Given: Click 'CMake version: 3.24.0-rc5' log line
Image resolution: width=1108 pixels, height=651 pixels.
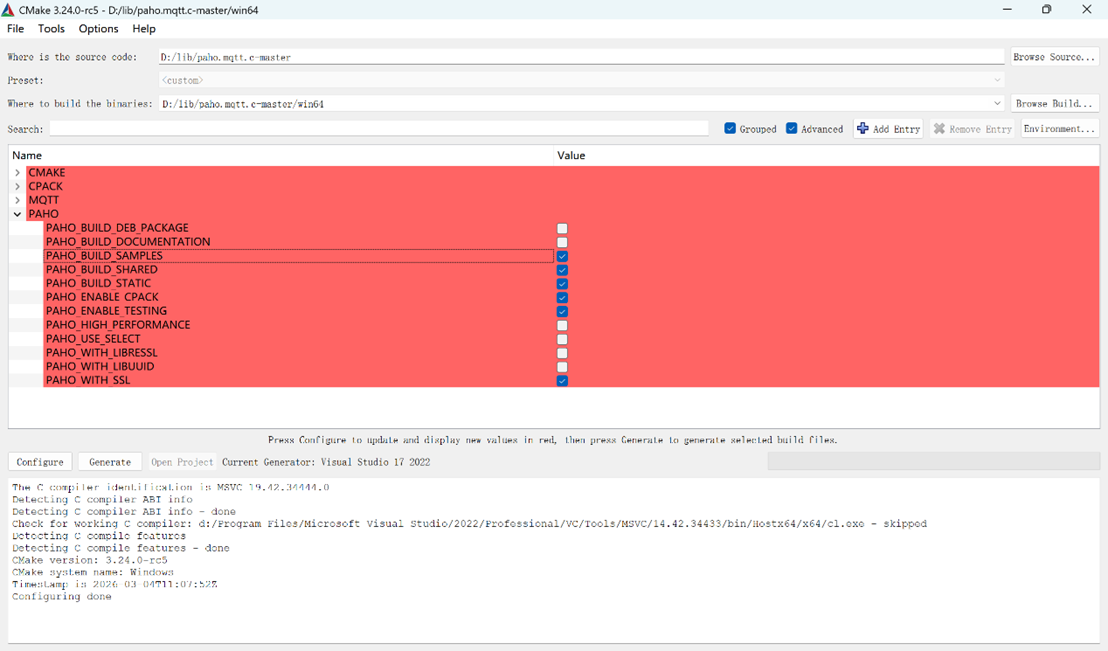Looking at the screenshot, I should click(x=90, y=560).
